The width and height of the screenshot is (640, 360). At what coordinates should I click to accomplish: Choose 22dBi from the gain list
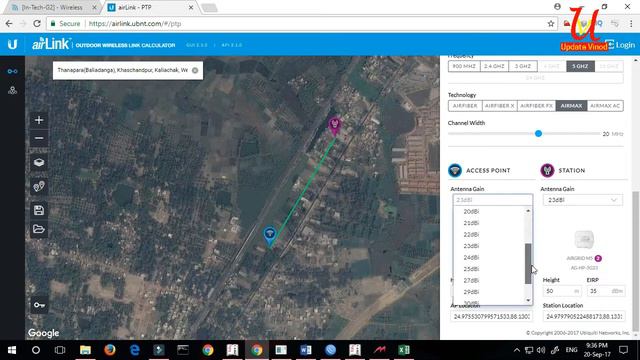pos(471,234)
